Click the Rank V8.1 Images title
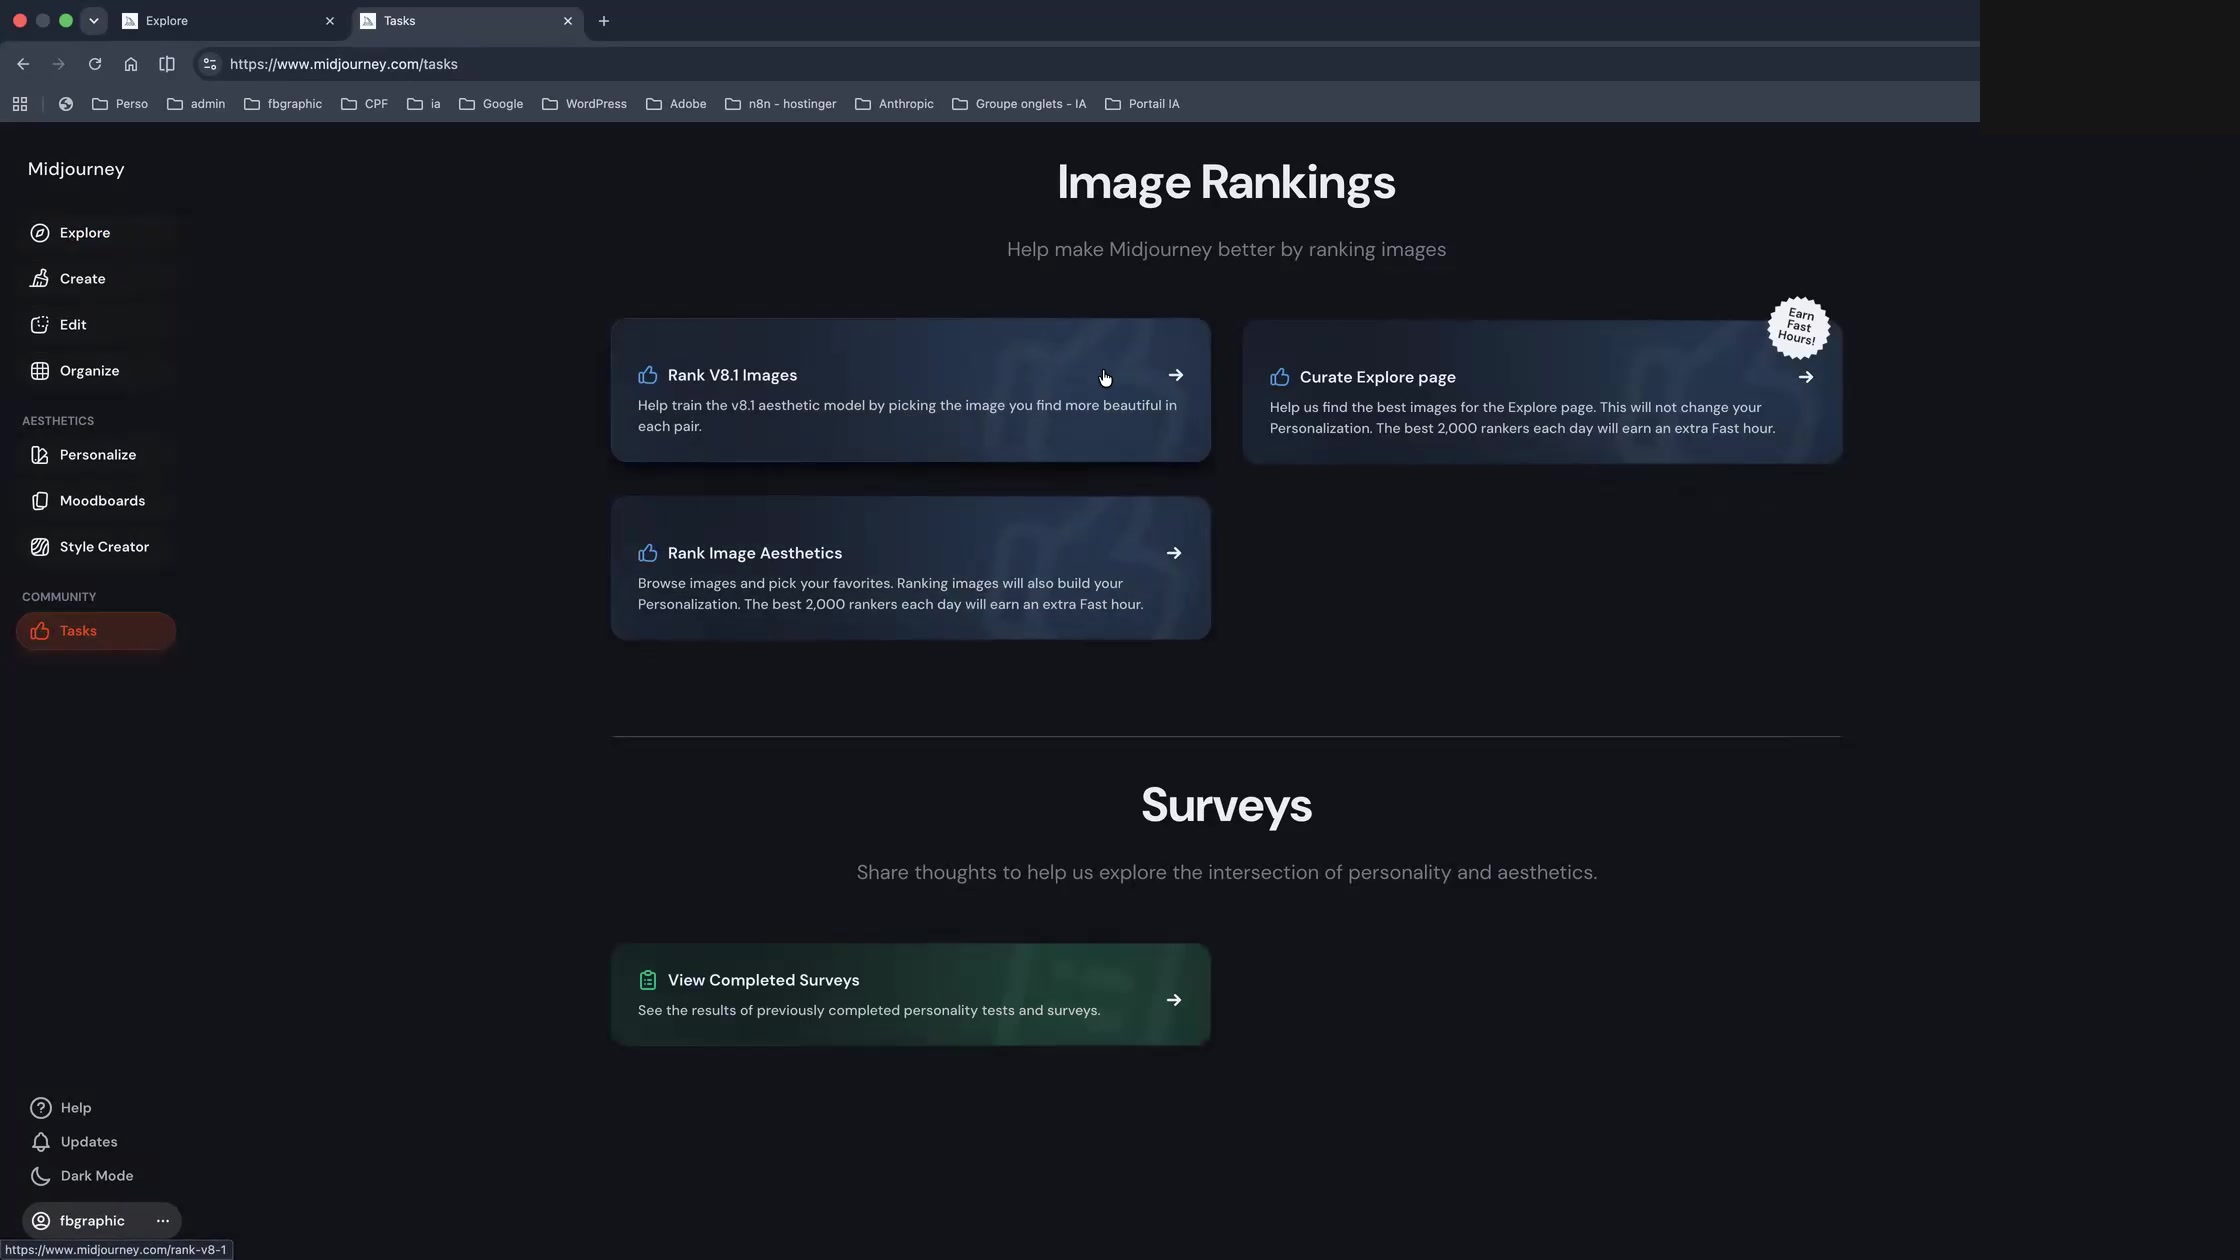2240x1260 pixels. [732, 375]
